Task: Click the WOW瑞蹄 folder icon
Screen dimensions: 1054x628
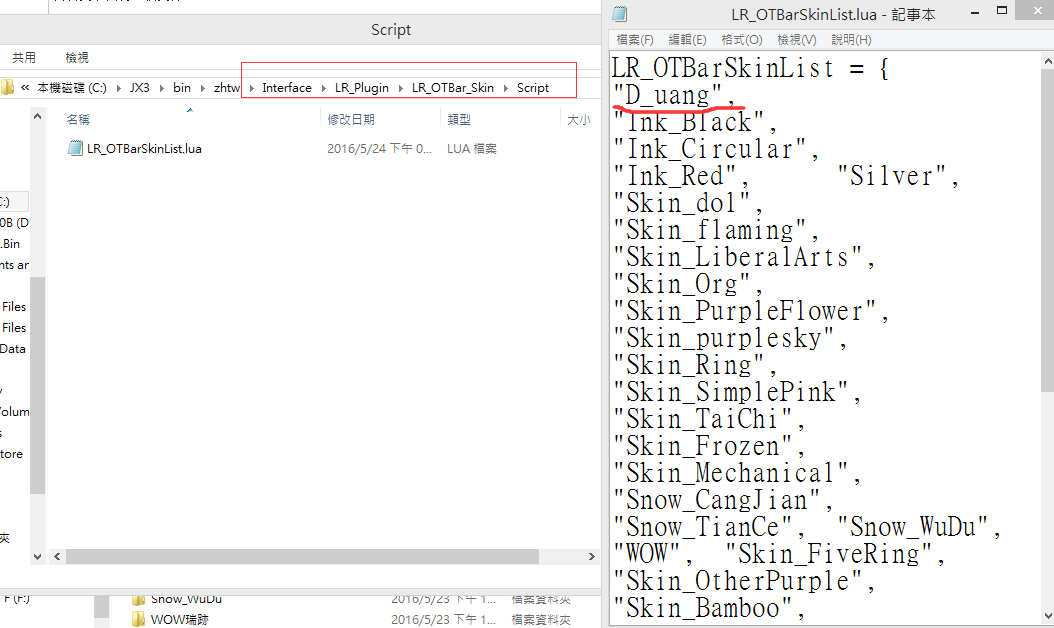Action: [x=139, y=619]
